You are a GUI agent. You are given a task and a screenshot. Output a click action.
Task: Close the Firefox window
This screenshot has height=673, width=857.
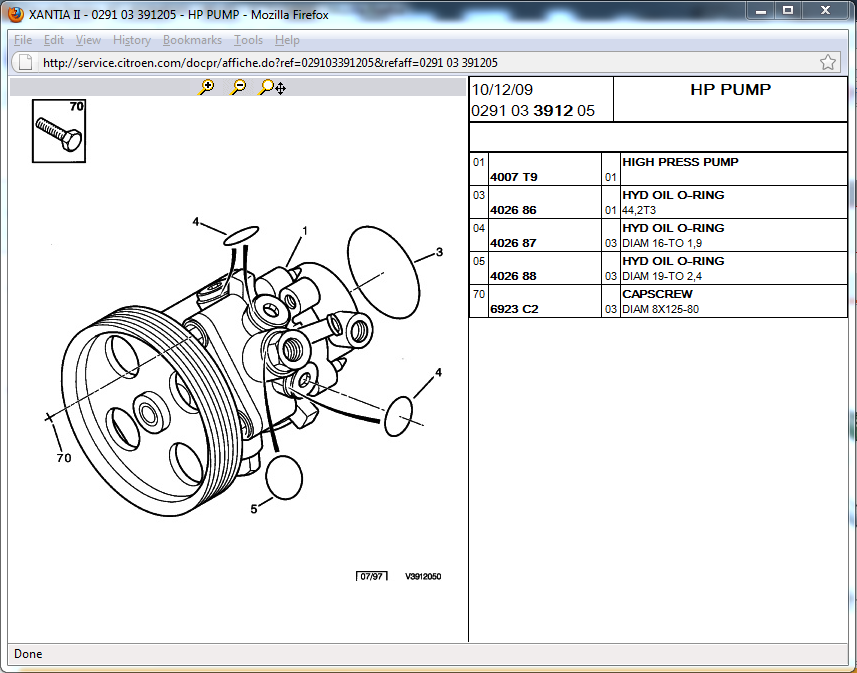(825, 10)
